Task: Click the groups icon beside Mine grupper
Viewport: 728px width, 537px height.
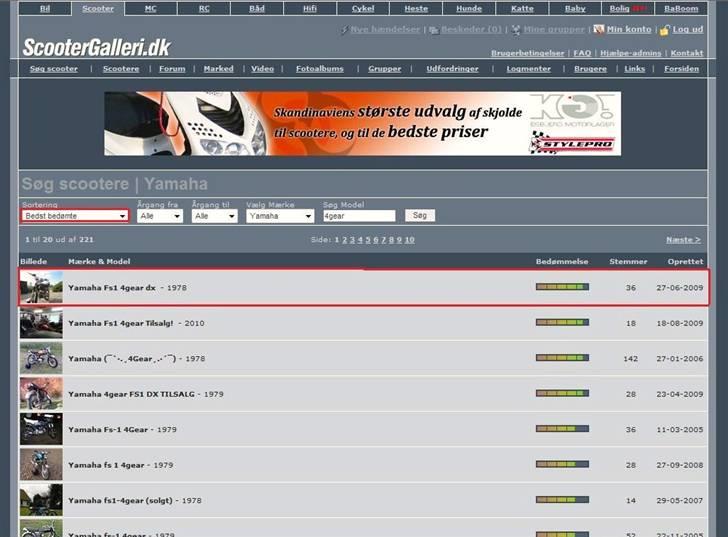Action: [x=516, y=30]
